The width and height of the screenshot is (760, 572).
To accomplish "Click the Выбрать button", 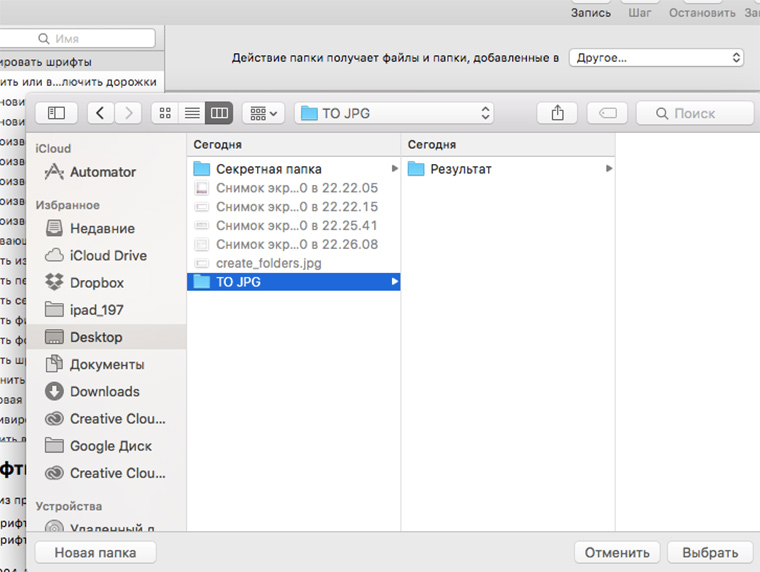I will pyautogui.click(x=710, y=553).
